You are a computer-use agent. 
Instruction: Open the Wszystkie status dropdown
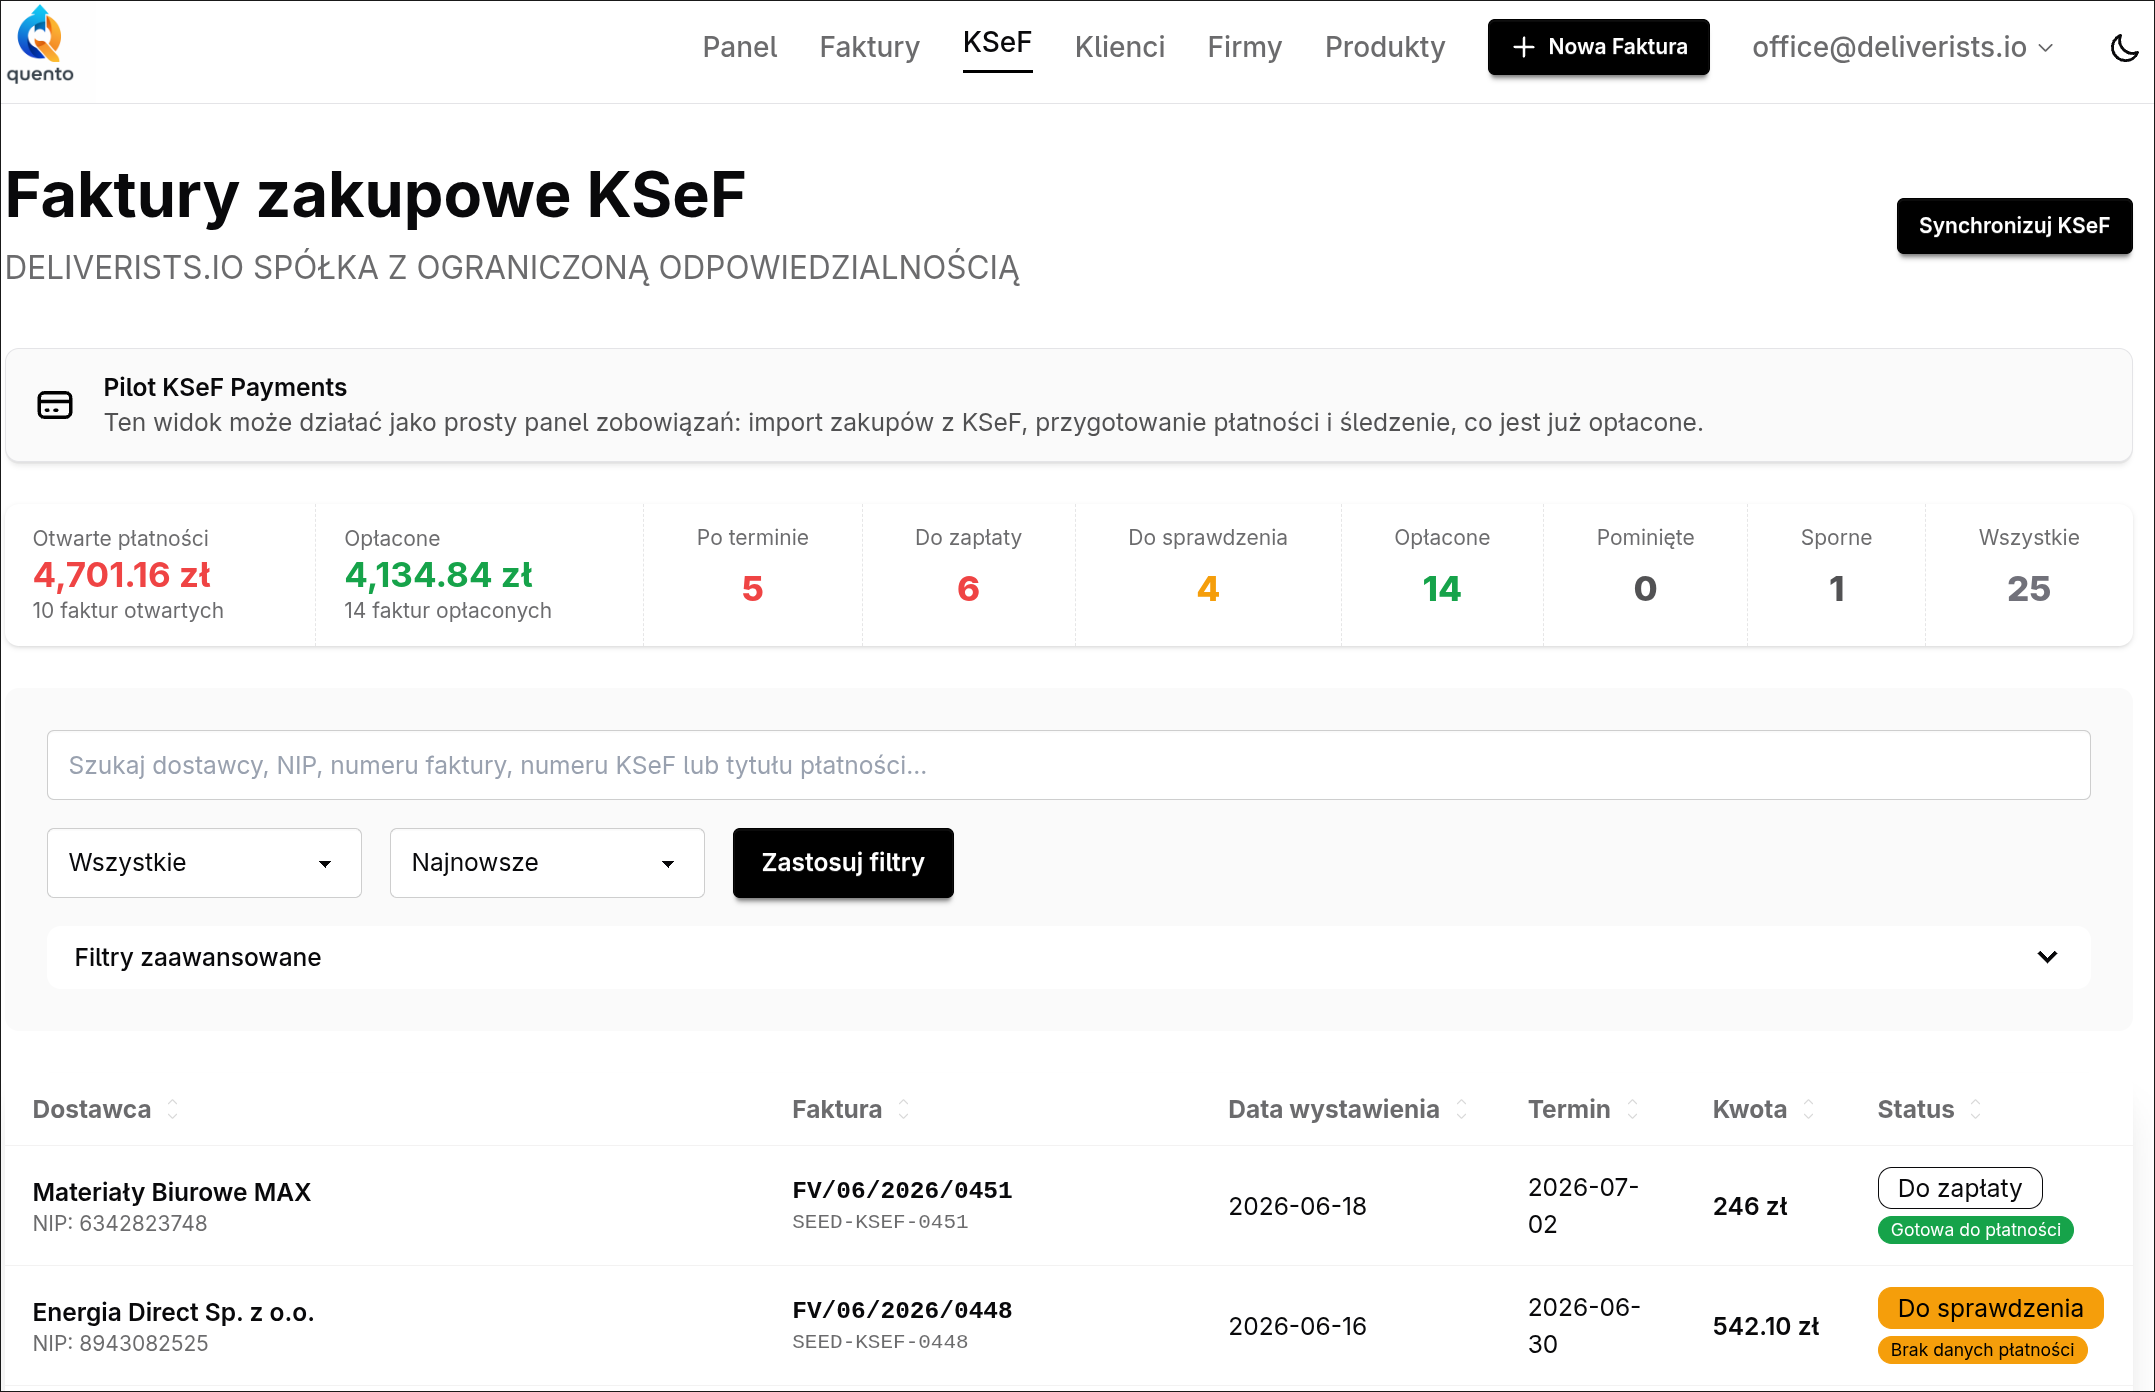[204, 863]
